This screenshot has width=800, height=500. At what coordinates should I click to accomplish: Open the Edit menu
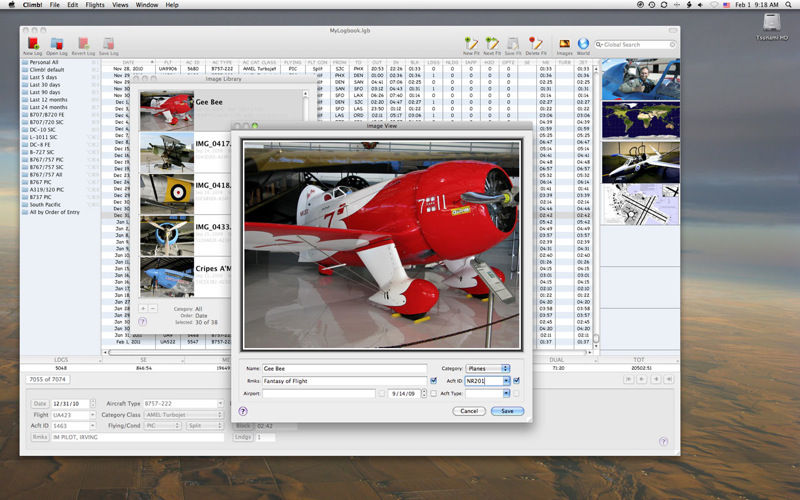pos(73,5)
